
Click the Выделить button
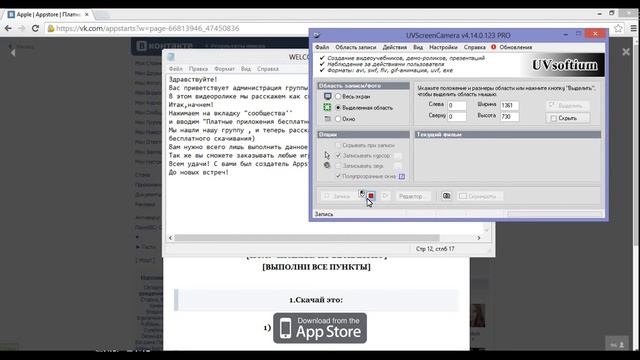point(567,106)
